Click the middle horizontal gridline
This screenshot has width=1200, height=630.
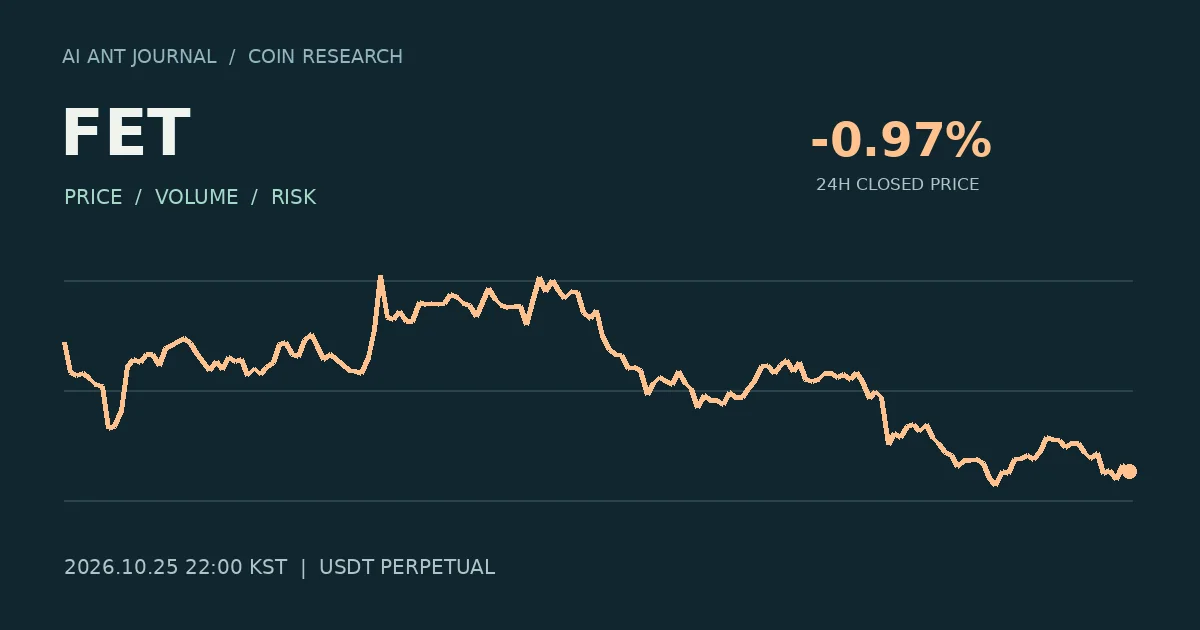[598, 391]
